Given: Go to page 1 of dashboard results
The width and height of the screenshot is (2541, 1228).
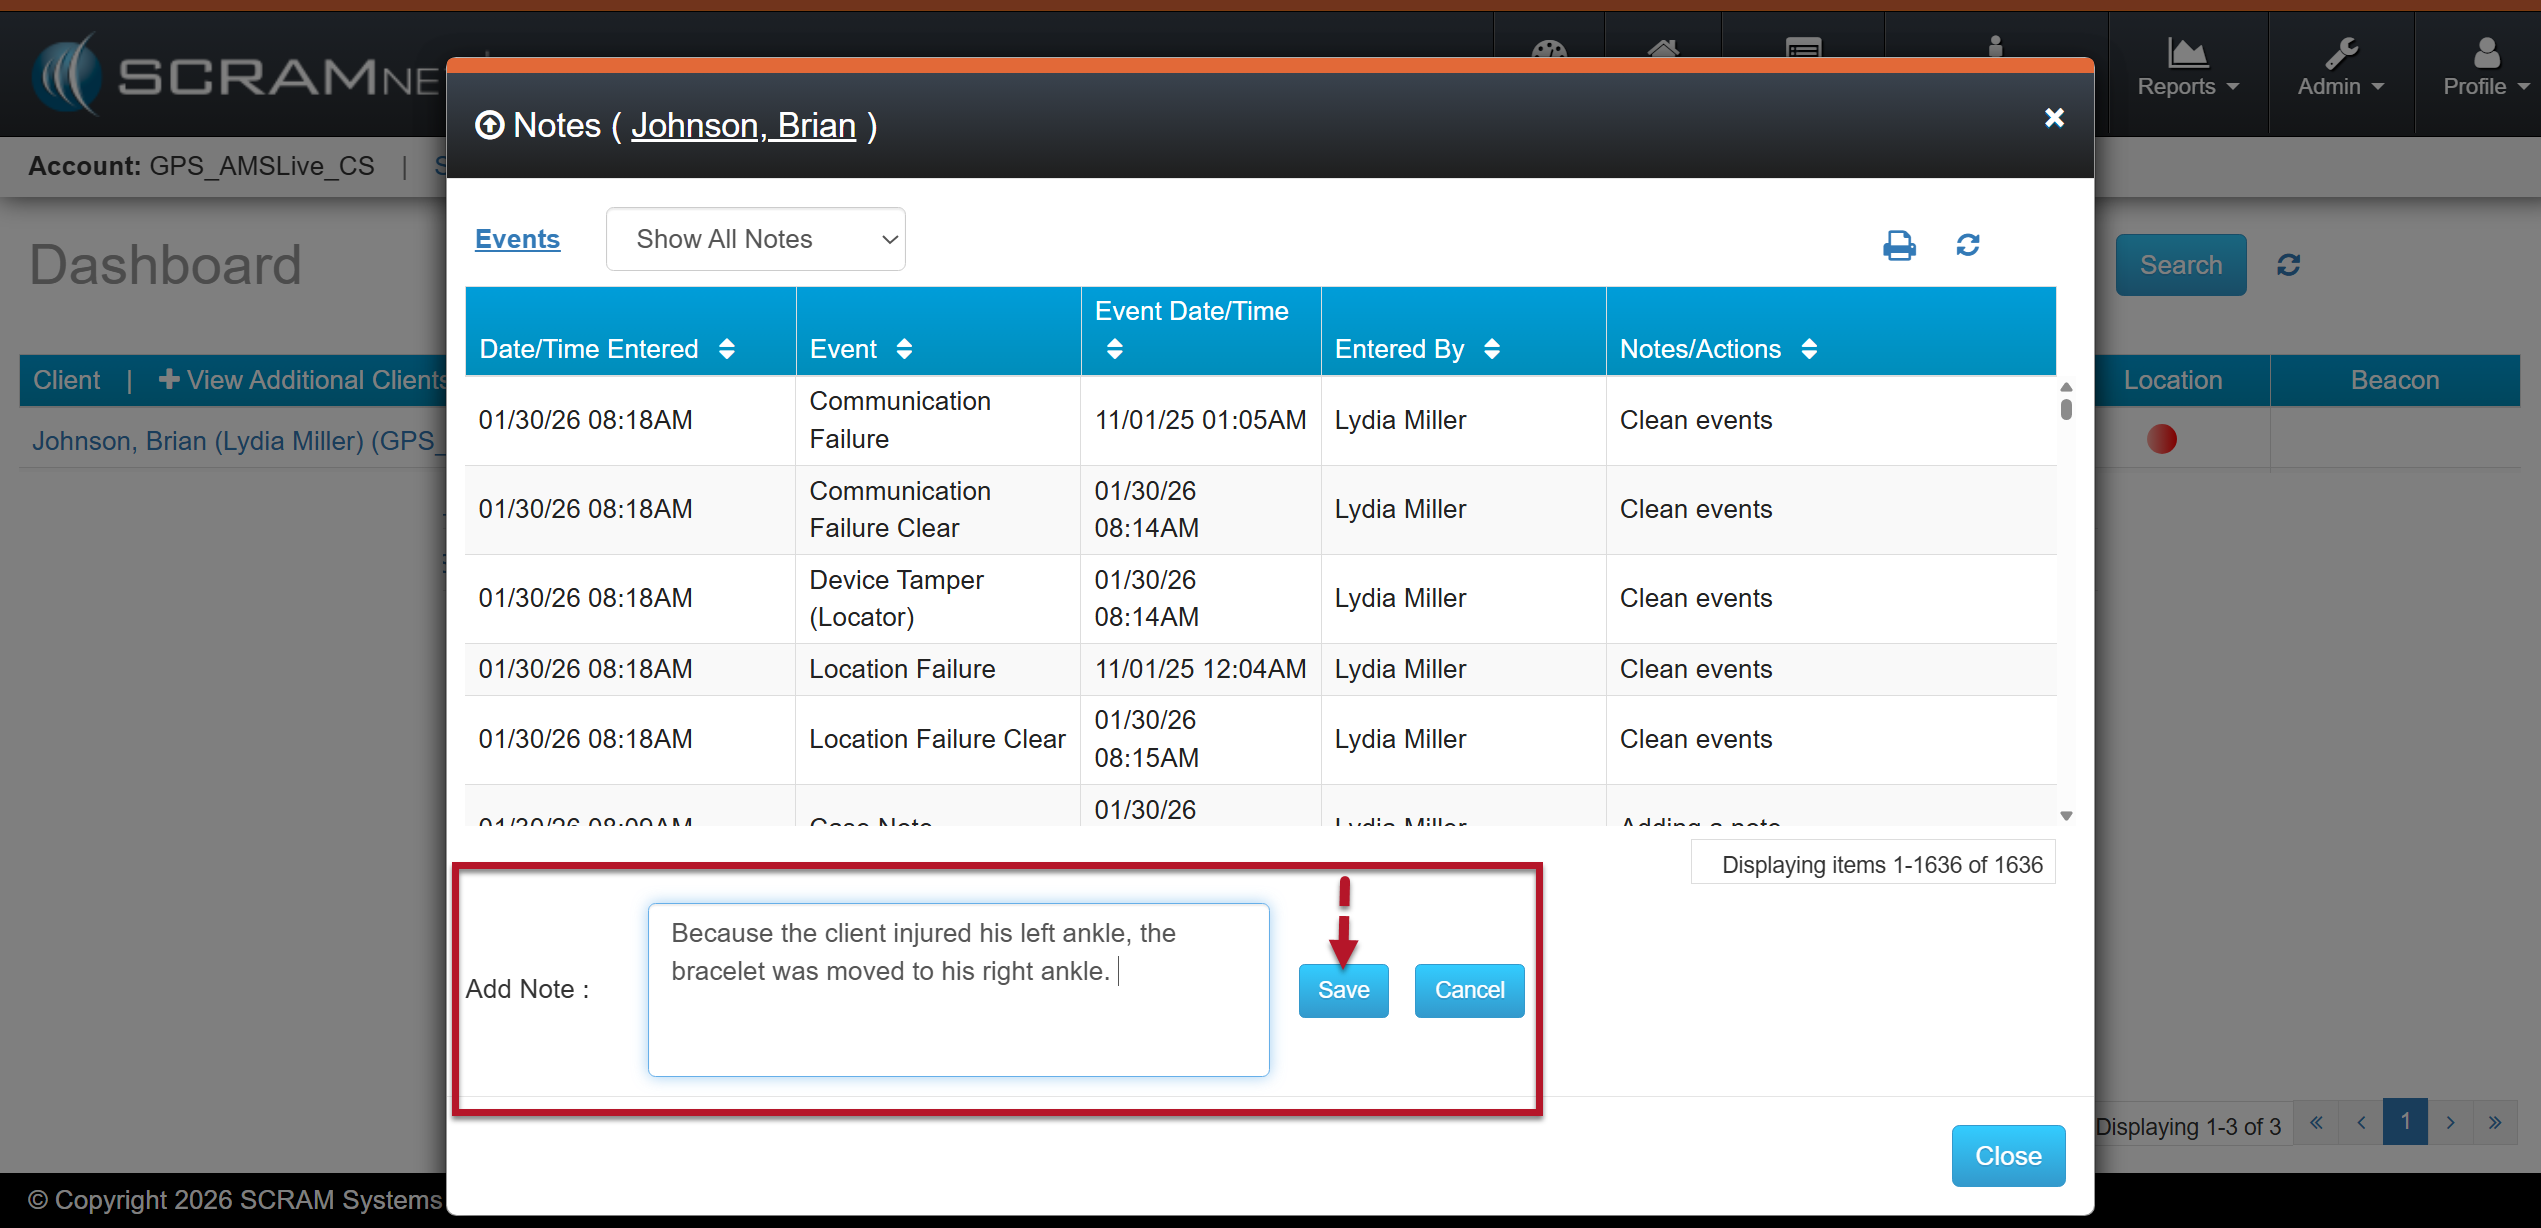Looking at the screenshot, I should point(2405,1122).
